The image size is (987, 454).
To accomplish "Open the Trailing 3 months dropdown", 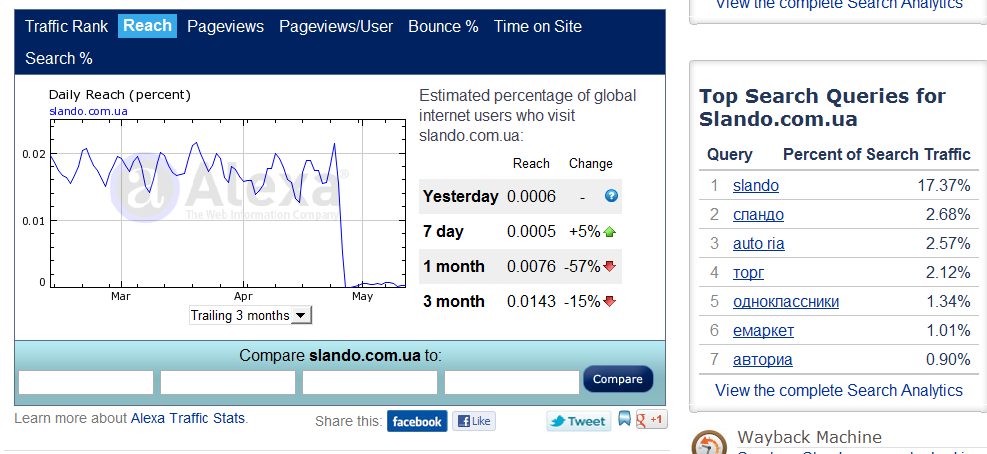I will [251, 315].
